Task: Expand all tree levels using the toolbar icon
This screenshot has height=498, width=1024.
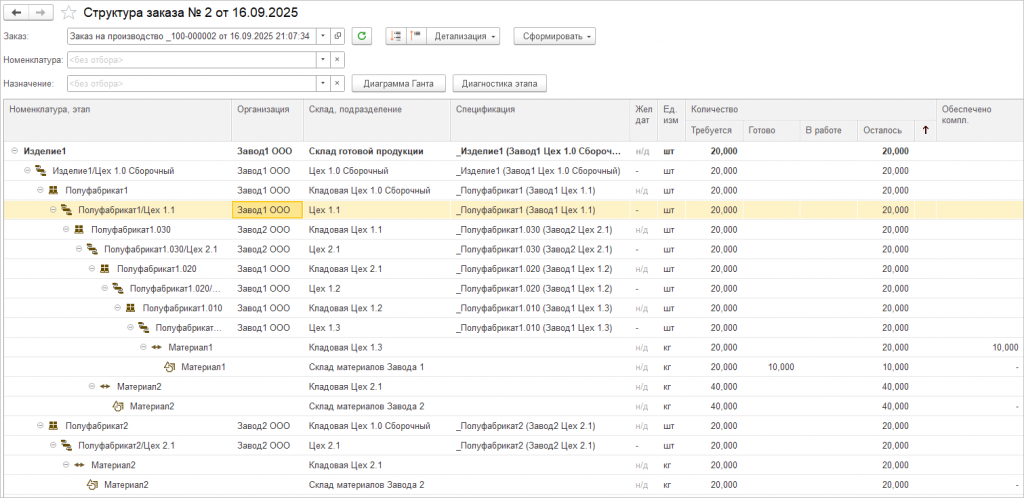Action: point(395,37)
